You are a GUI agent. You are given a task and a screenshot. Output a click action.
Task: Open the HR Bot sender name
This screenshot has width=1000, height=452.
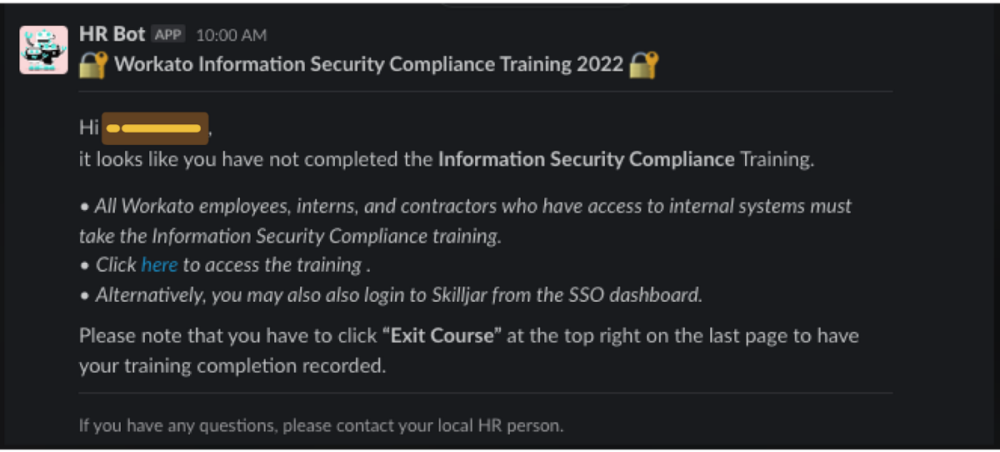tap(112, 34)
